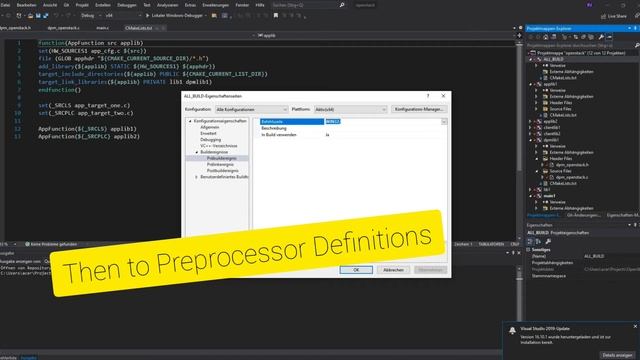Image resolution: width=640 pixels, height=360 pixels.
Task: Select VC++-Verzeichnisse in properties tree
Action: point(219,146)
